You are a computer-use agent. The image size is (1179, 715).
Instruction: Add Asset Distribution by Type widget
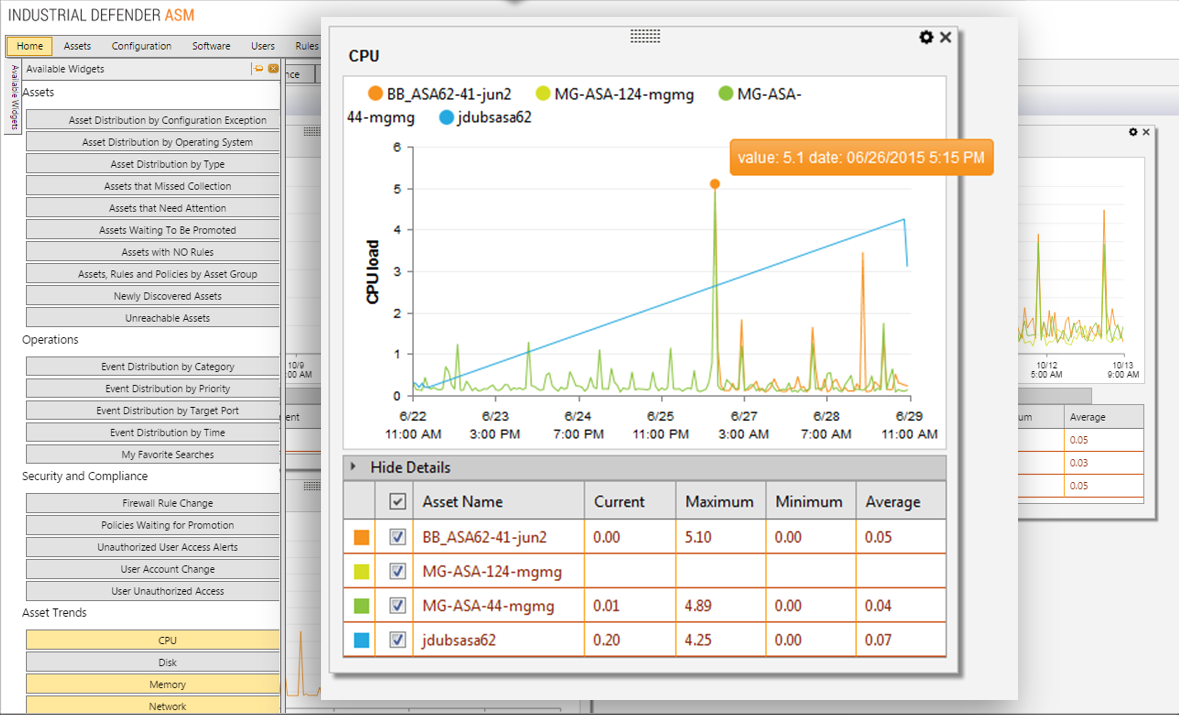pos(153,164)
